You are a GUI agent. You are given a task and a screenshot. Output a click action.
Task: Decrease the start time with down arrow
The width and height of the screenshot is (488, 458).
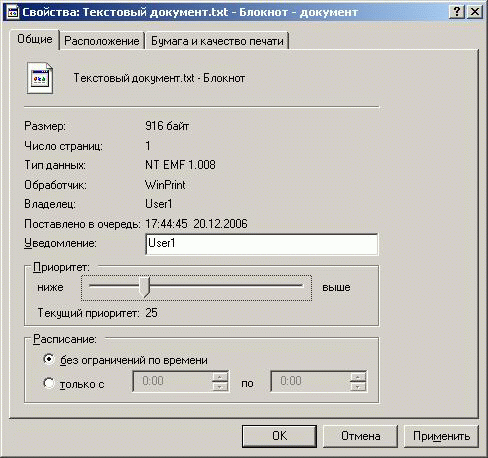(220, 386)
